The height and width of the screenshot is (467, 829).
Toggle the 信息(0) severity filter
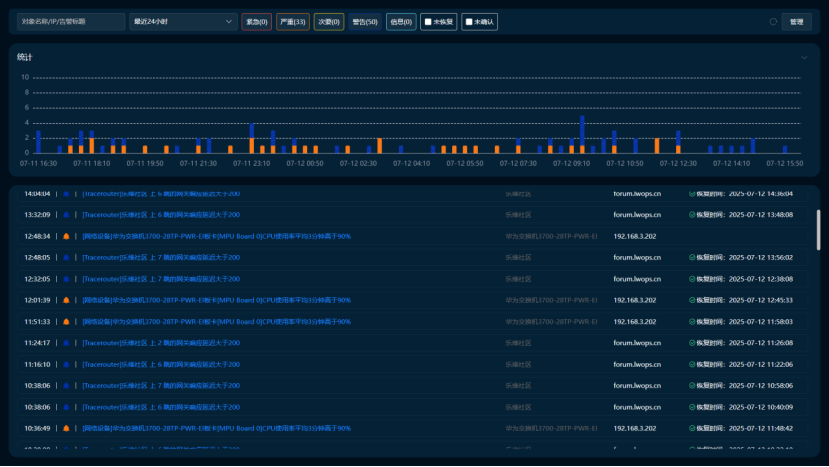tap(401, 22)
